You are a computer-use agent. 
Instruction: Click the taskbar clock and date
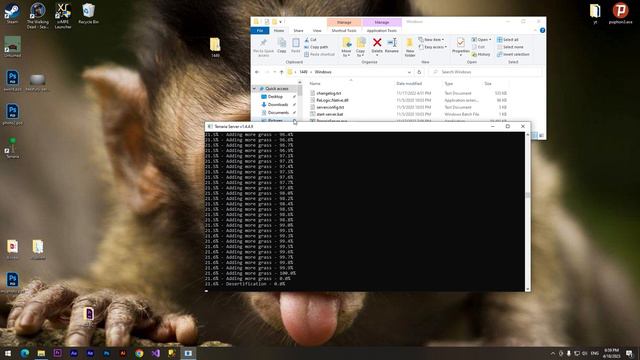[611, 353]
